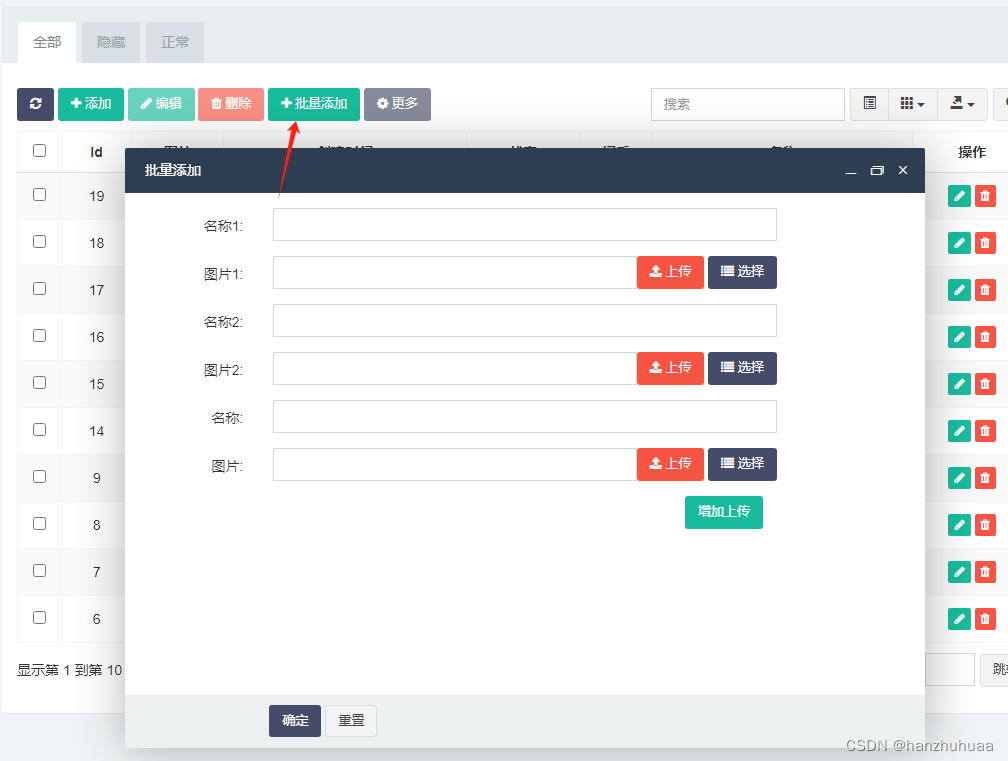1008x761 pixels.
Task: Click the delete trash icon for row 7
Action: [985, 571]
